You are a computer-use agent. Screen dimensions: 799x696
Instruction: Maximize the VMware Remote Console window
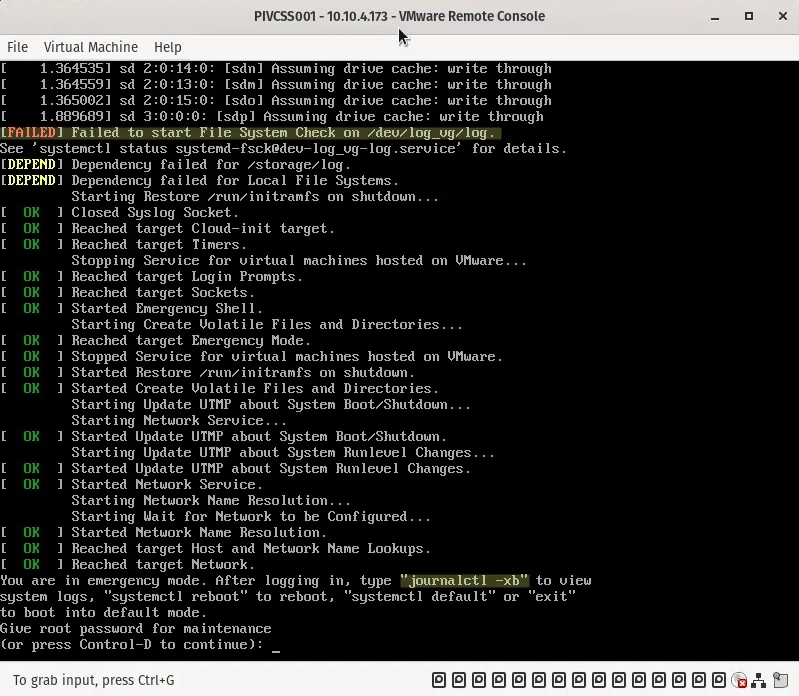[x=749, y=16]
